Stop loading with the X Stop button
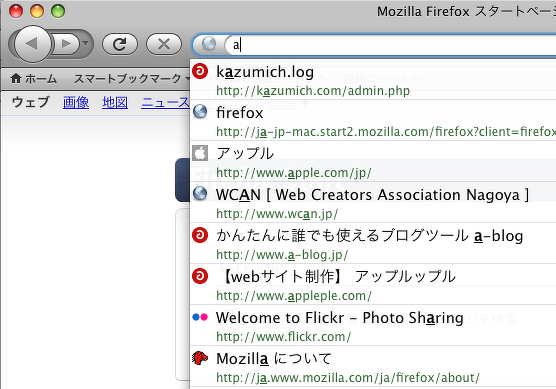The height and width of the screenshot is (389, 556). click(x=164, y=44)
